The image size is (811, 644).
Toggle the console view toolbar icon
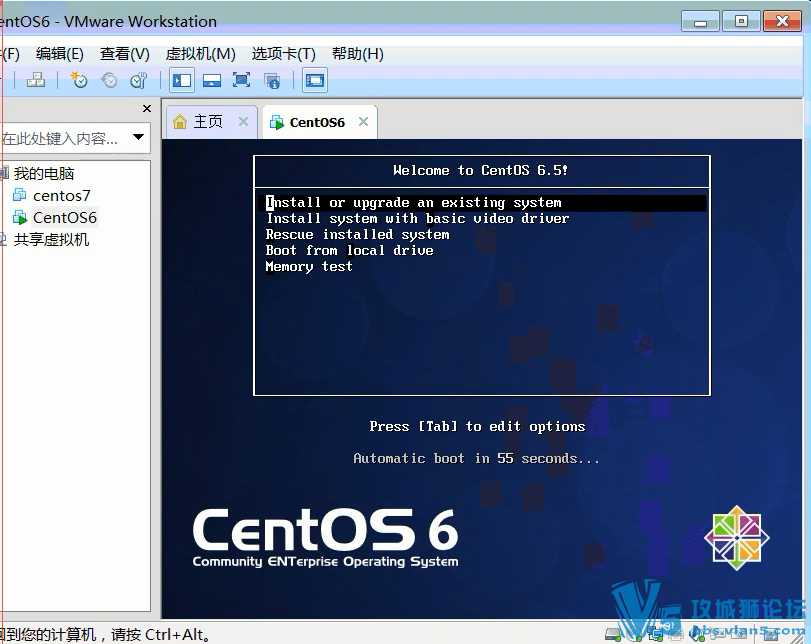(314, 80)
